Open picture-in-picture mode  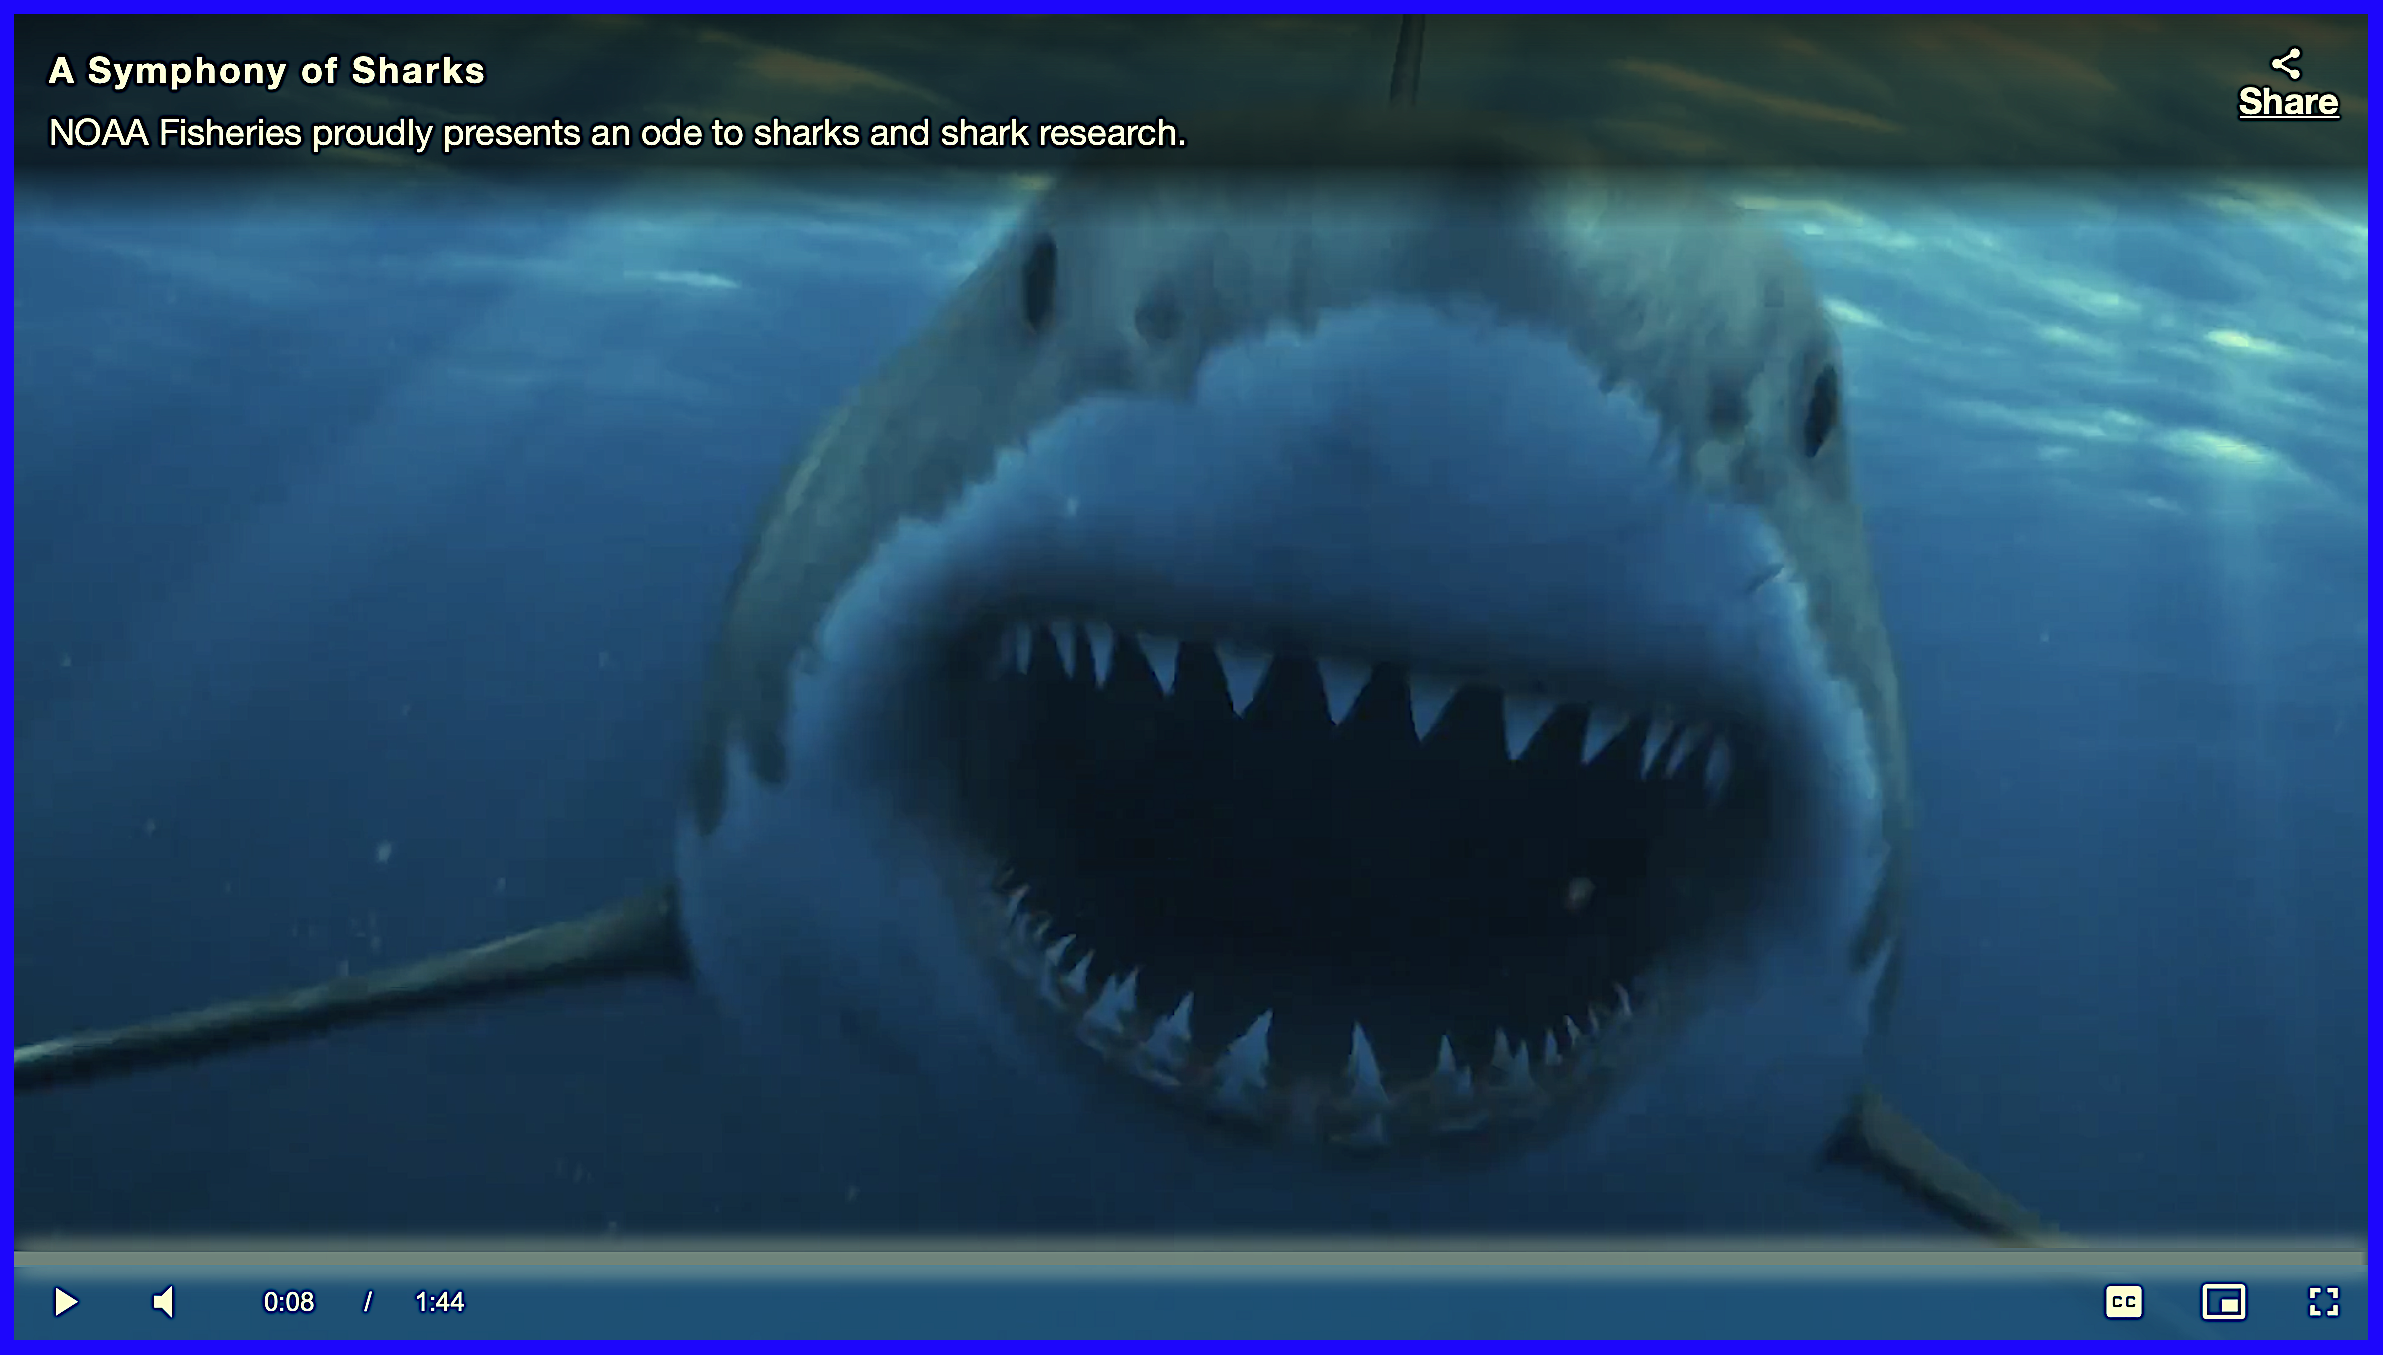pos(2224,1302)
